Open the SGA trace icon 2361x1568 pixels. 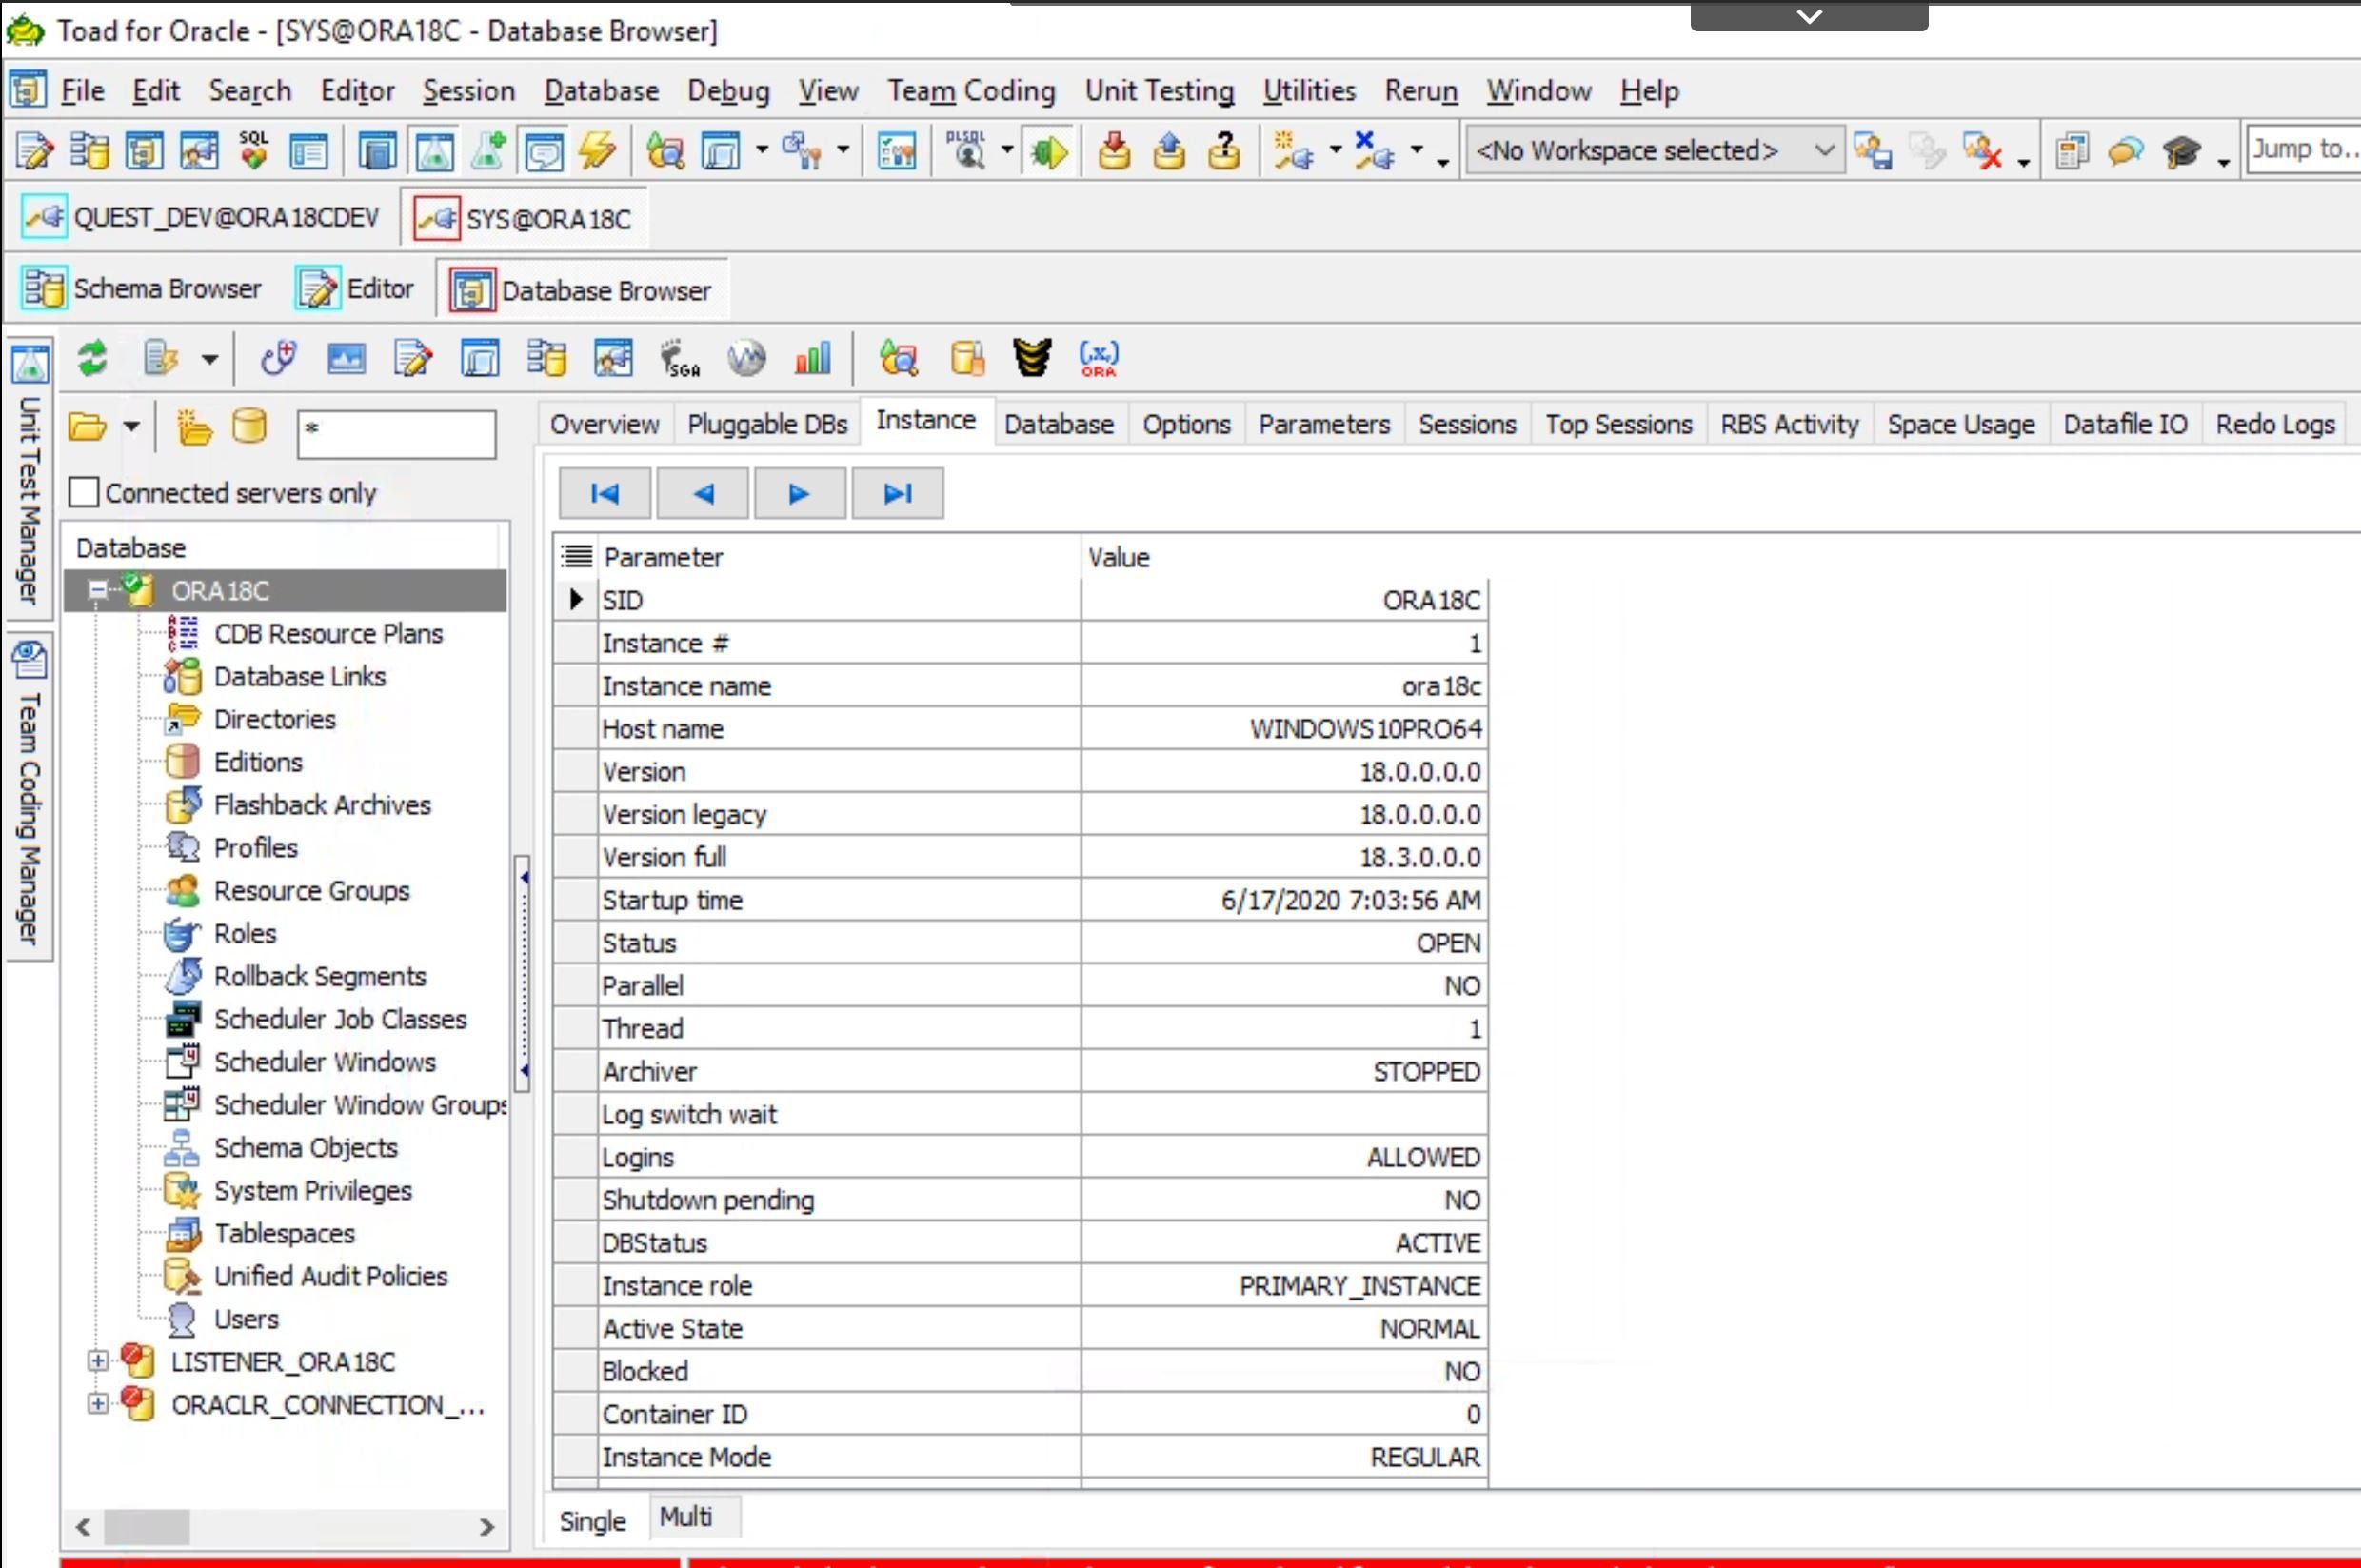[681, 358]
